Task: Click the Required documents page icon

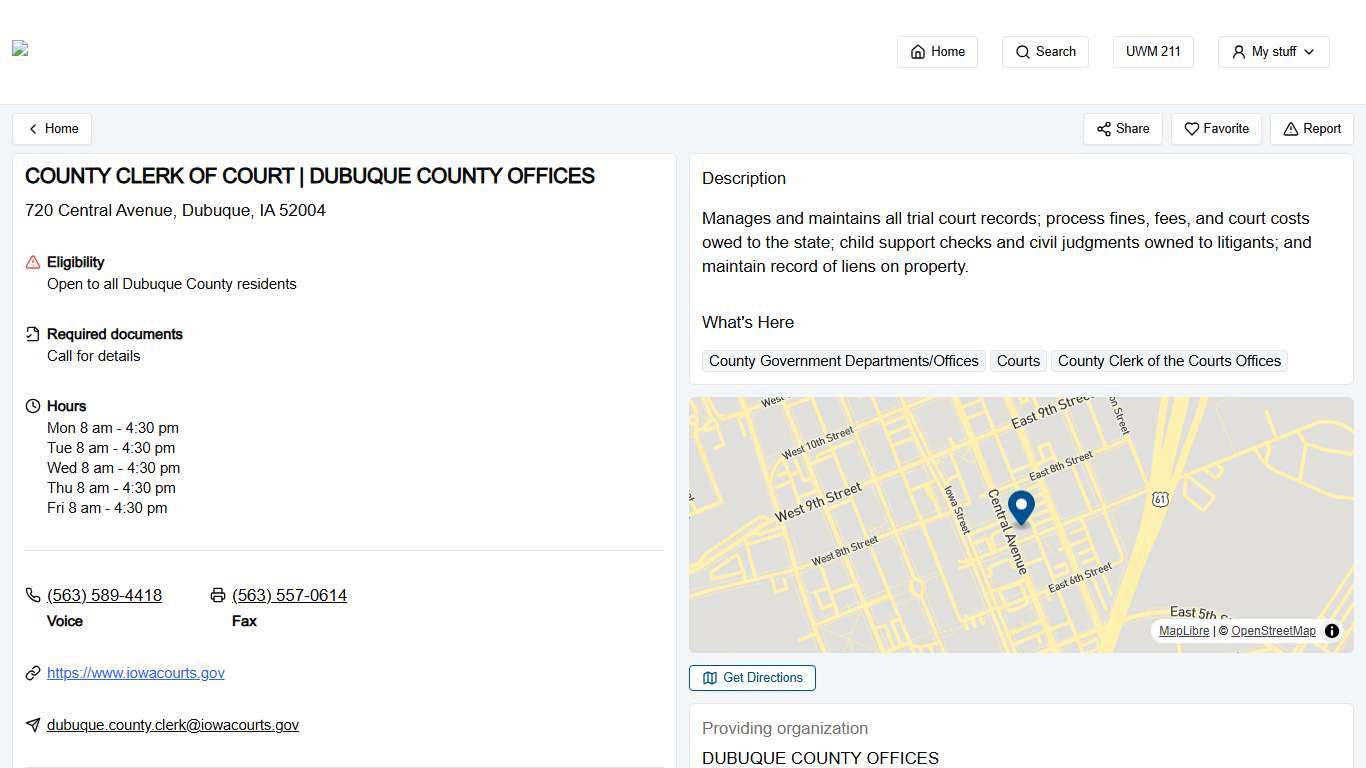Action: 32,334
